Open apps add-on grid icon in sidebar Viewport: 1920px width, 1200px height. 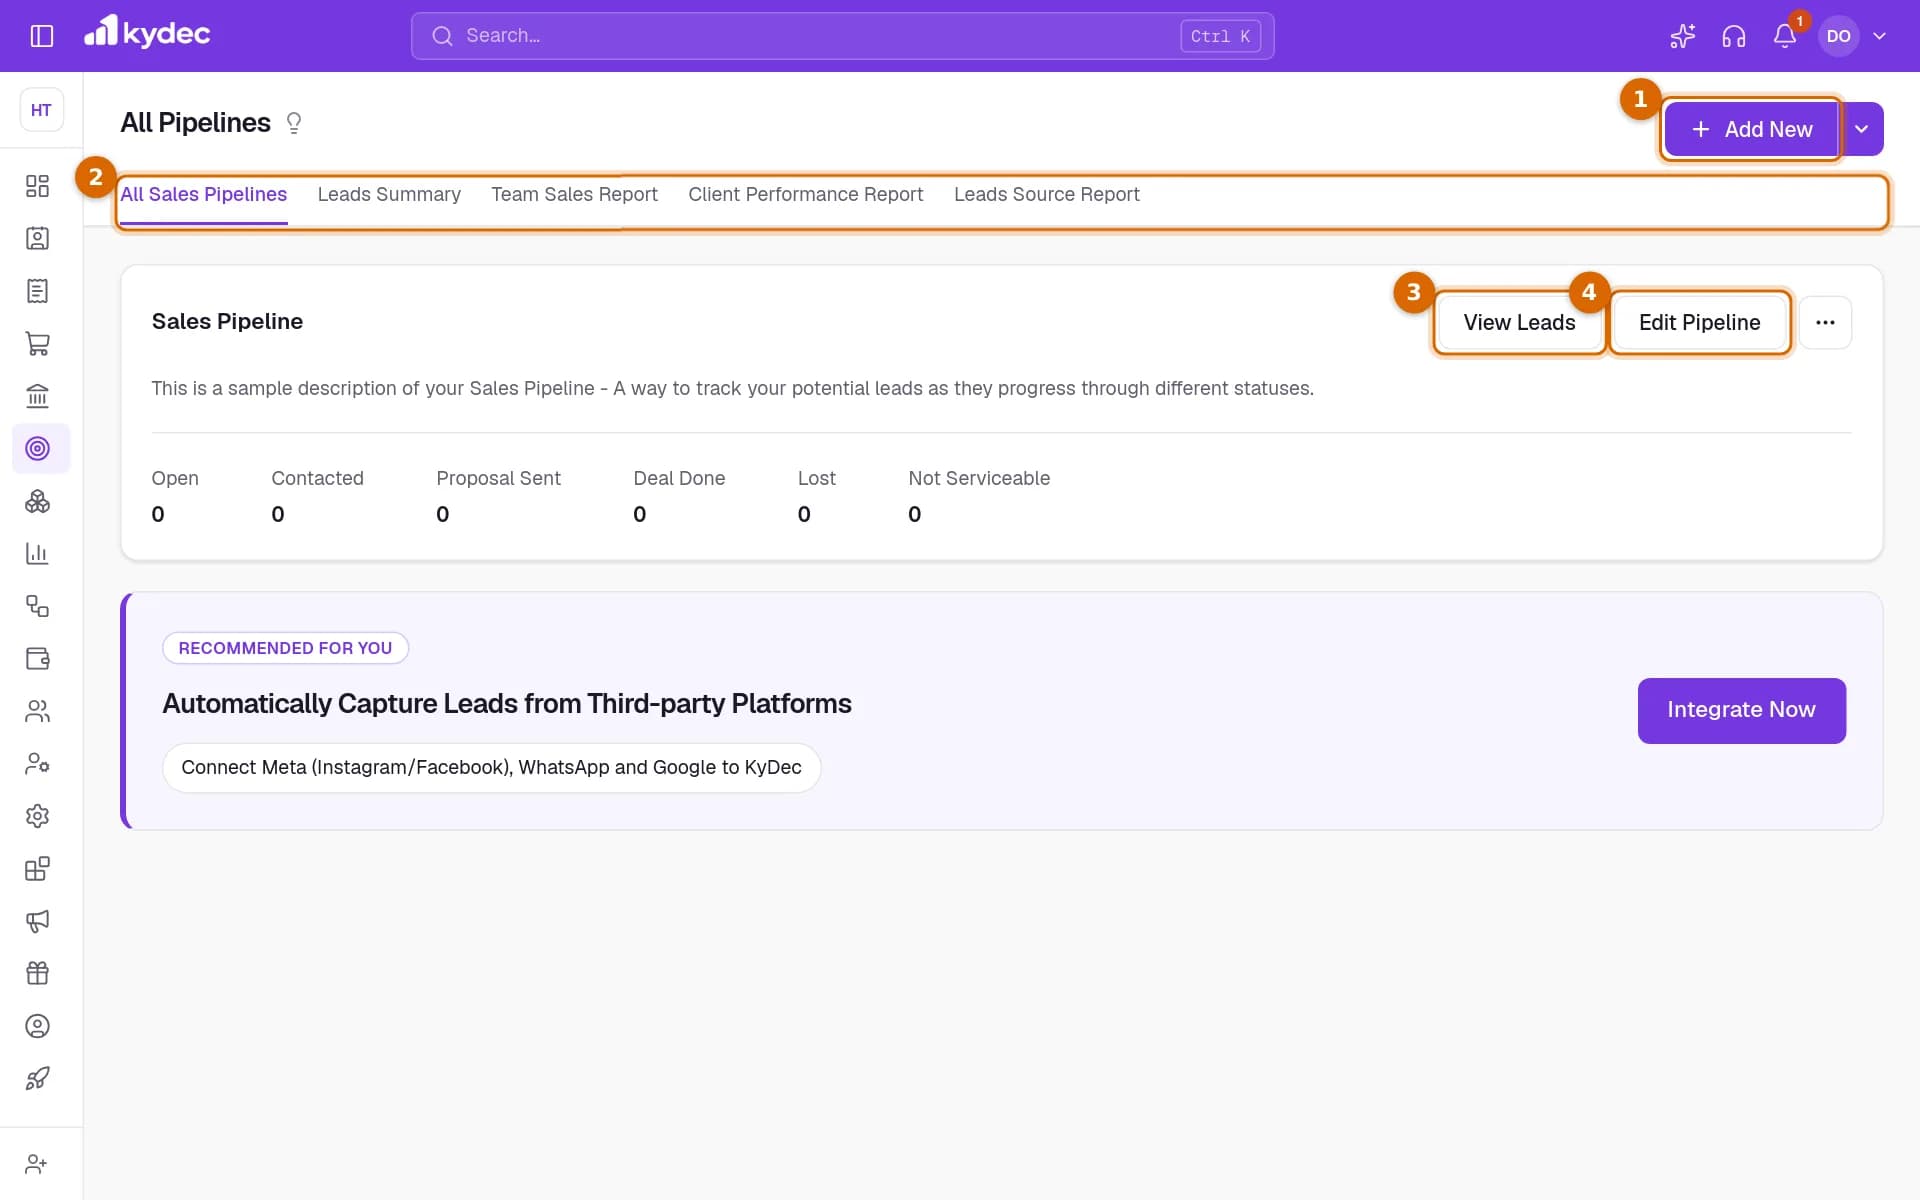38,868
